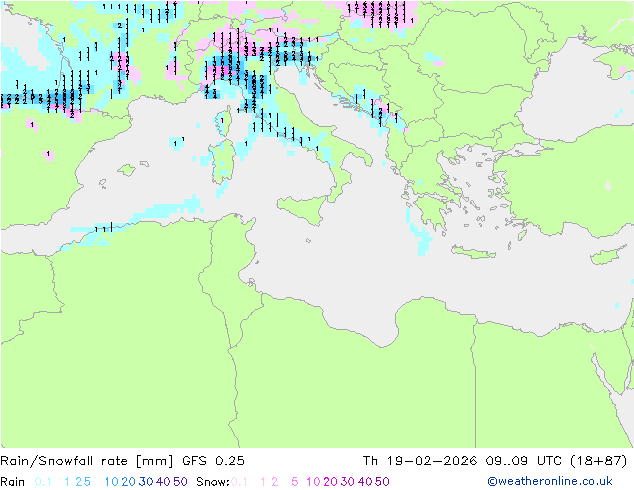Click the "09..09 UTC" time text
This screenshot has width=634, height=490.
pyautogui.click(x=524, y=461)
